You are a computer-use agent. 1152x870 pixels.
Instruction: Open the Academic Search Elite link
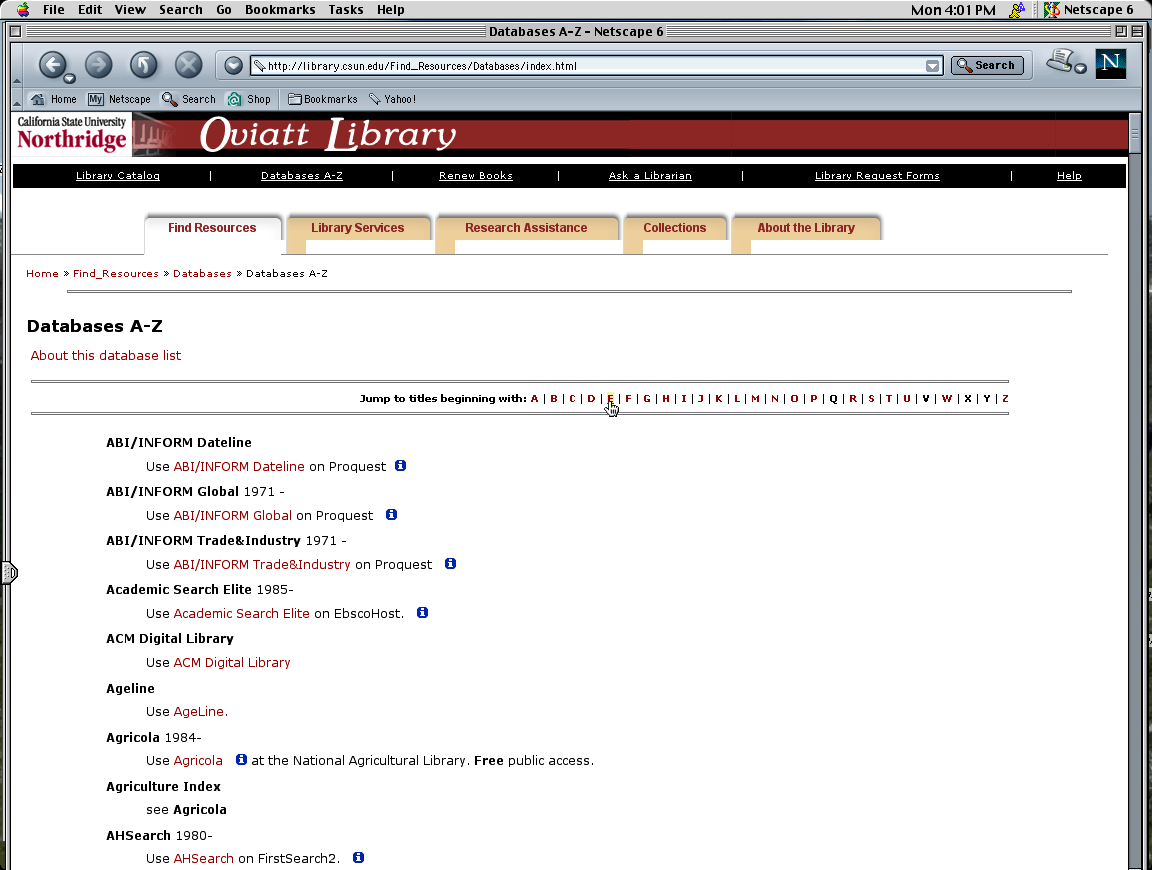point(242,614)
